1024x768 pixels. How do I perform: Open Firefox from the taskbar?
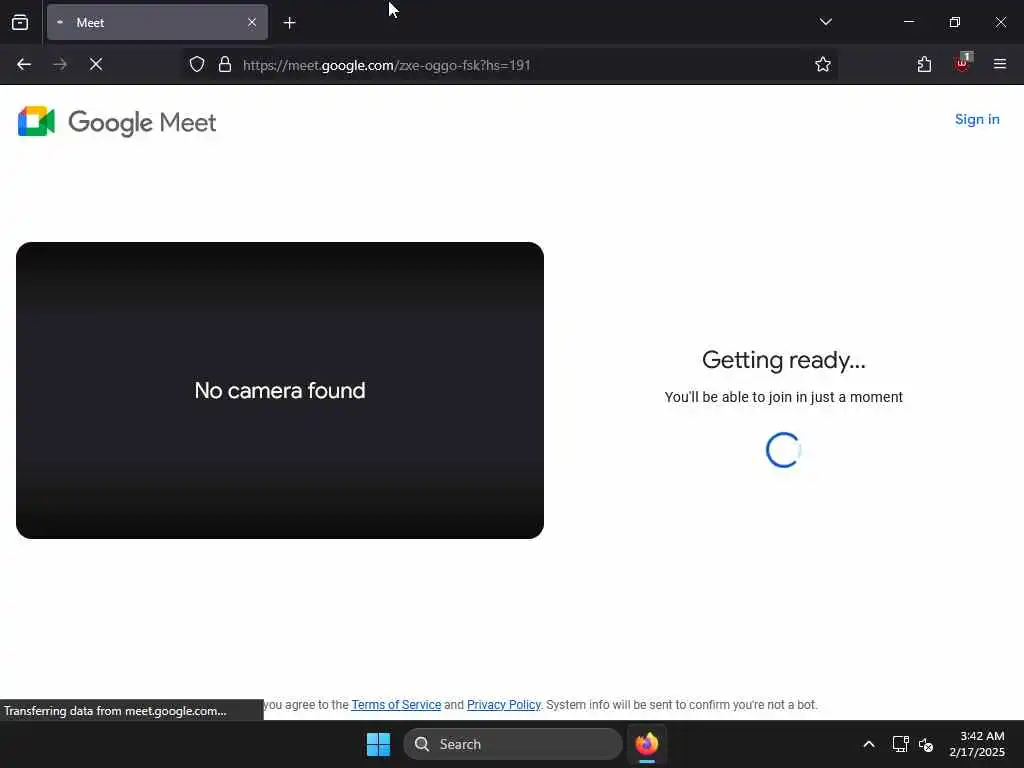[x=647, y=744]
